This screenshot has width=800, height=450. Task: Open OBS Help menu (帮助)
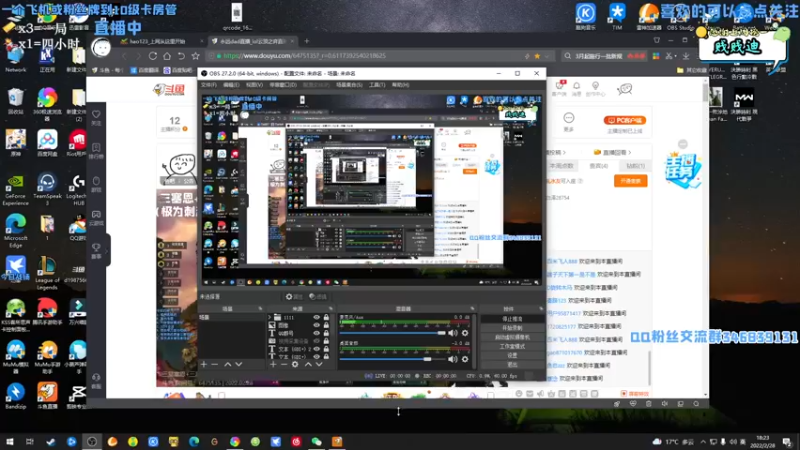401,85
